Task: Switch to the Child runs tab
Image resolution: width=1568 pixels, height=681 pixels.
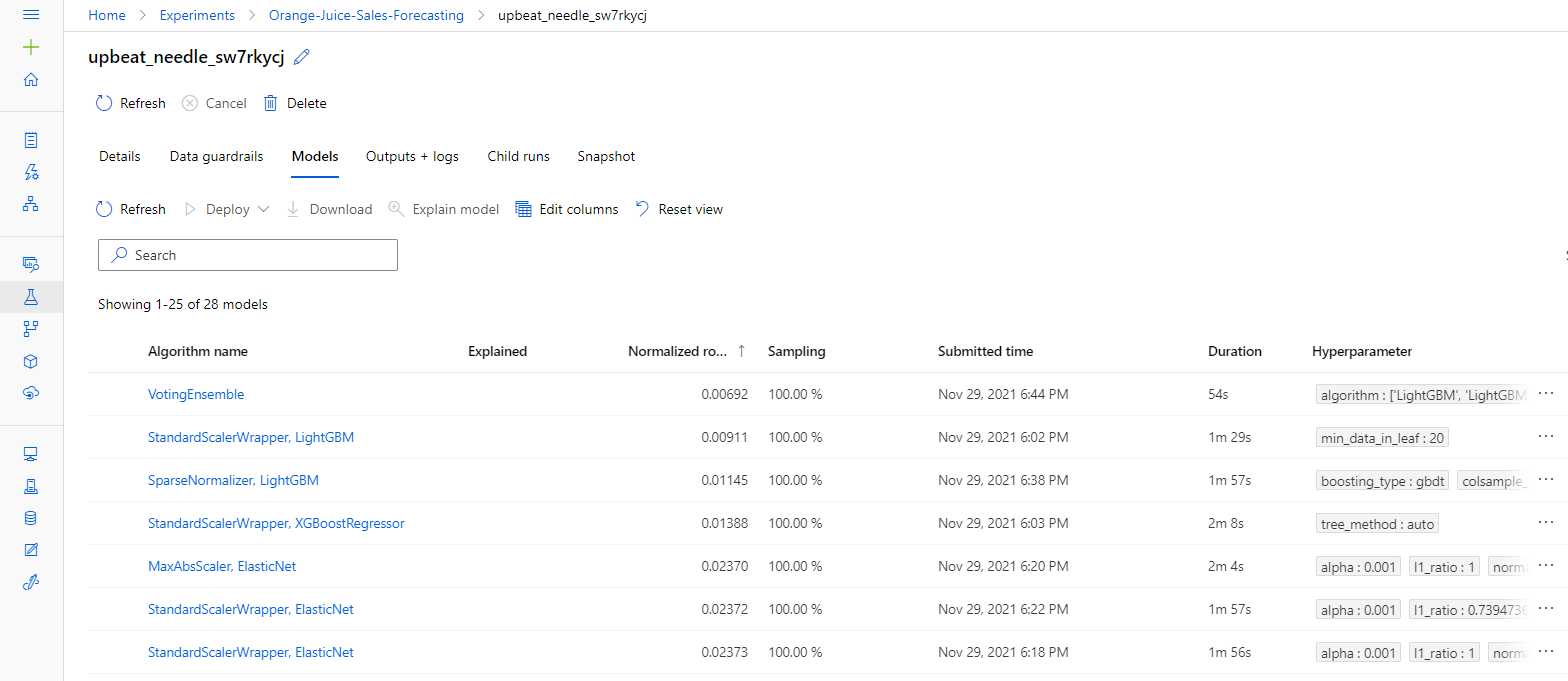Action: click(518, 156)
